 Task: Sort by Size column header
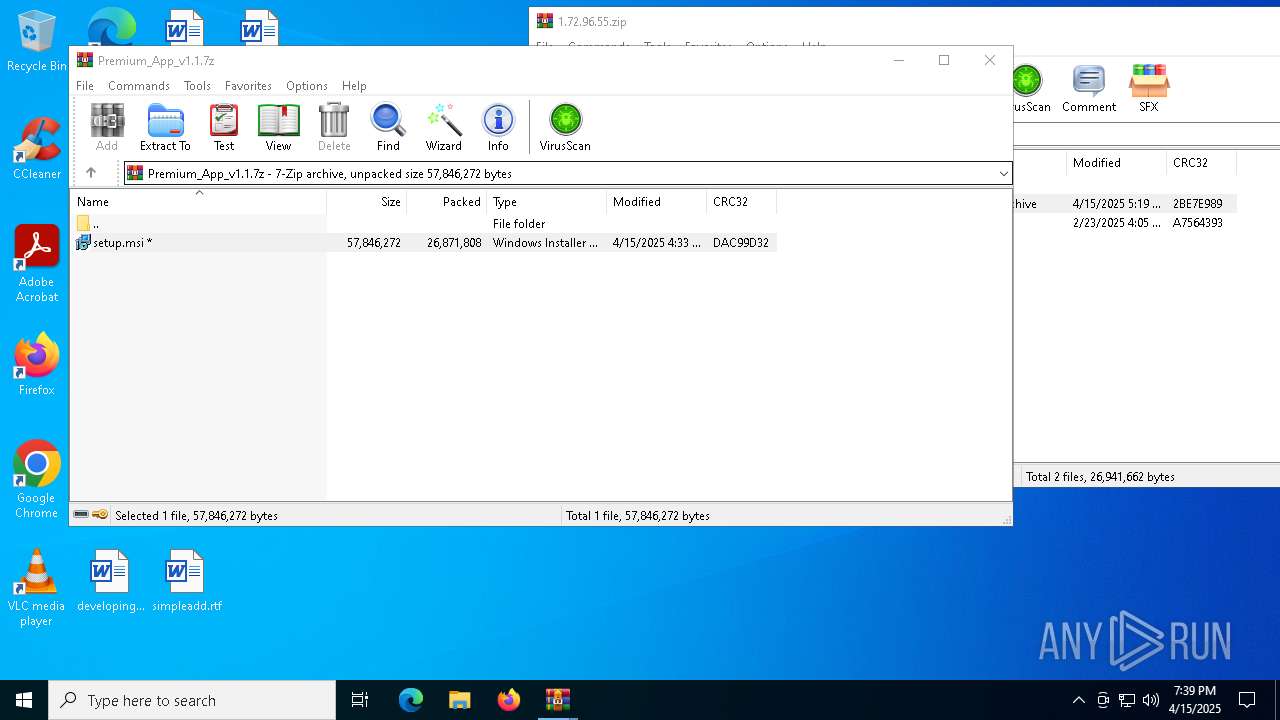[x=367, y=201]
